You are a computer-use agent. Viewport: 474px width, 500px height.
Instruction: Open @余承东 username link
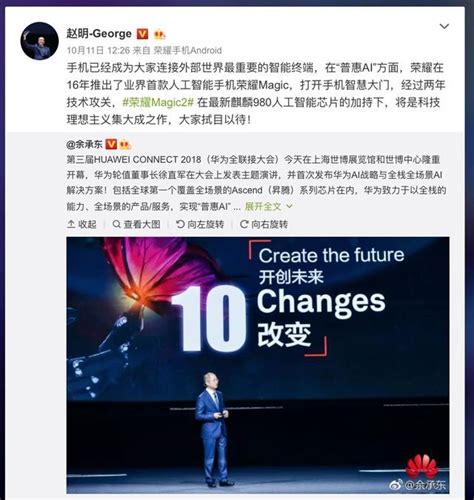pyautogui.click(x=84, y=144)
